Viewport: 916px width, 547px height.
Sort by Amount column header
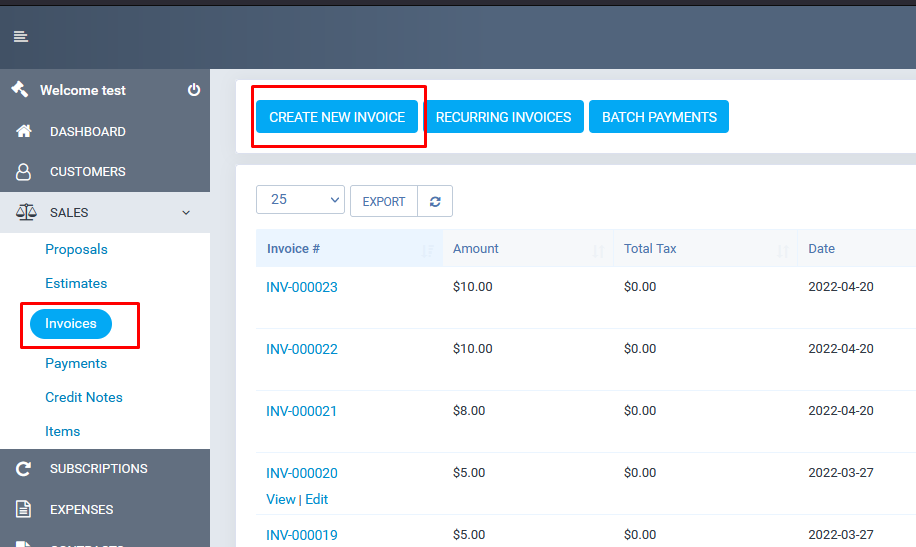coord(476,249)
